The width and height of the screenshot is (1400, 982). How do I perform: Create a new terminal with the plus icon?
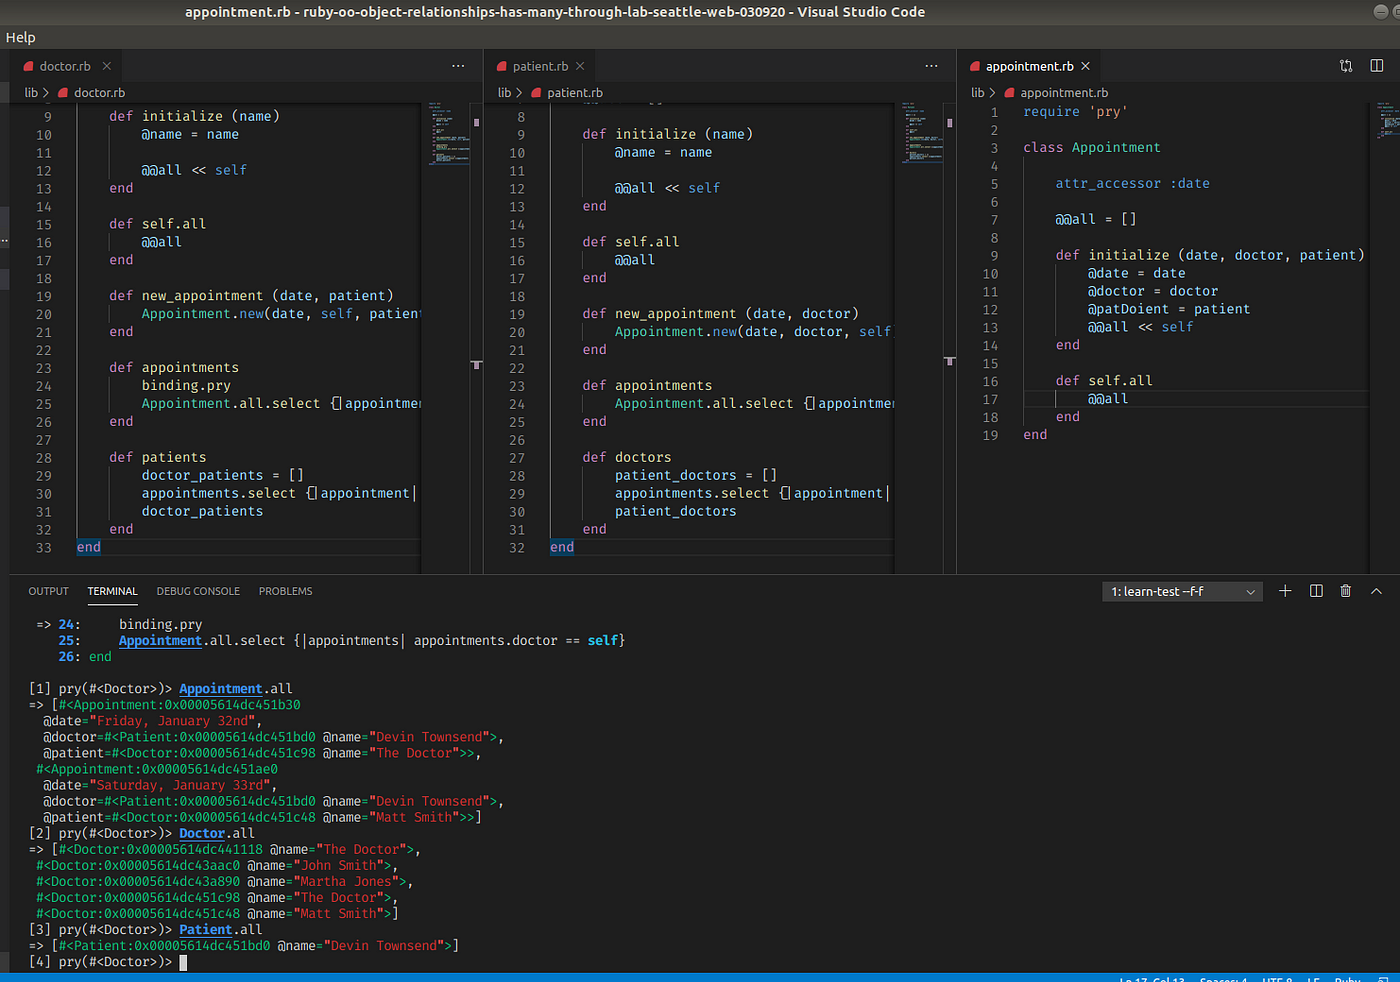[1285, 591]
